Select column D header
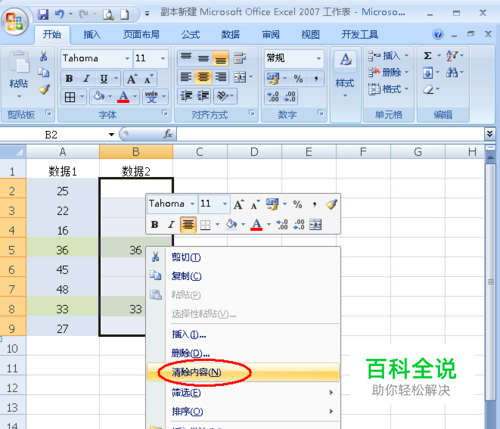This screenshot has height=429, width=500. 254,152
